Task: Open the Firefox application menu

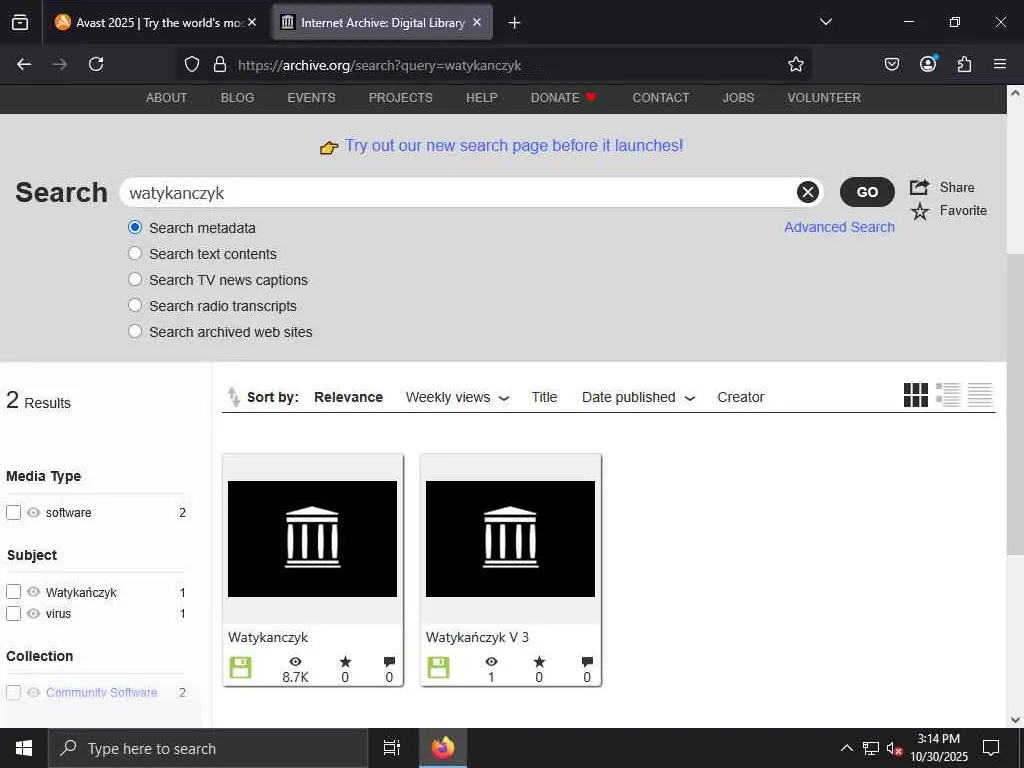Action: pos(1000,64)
